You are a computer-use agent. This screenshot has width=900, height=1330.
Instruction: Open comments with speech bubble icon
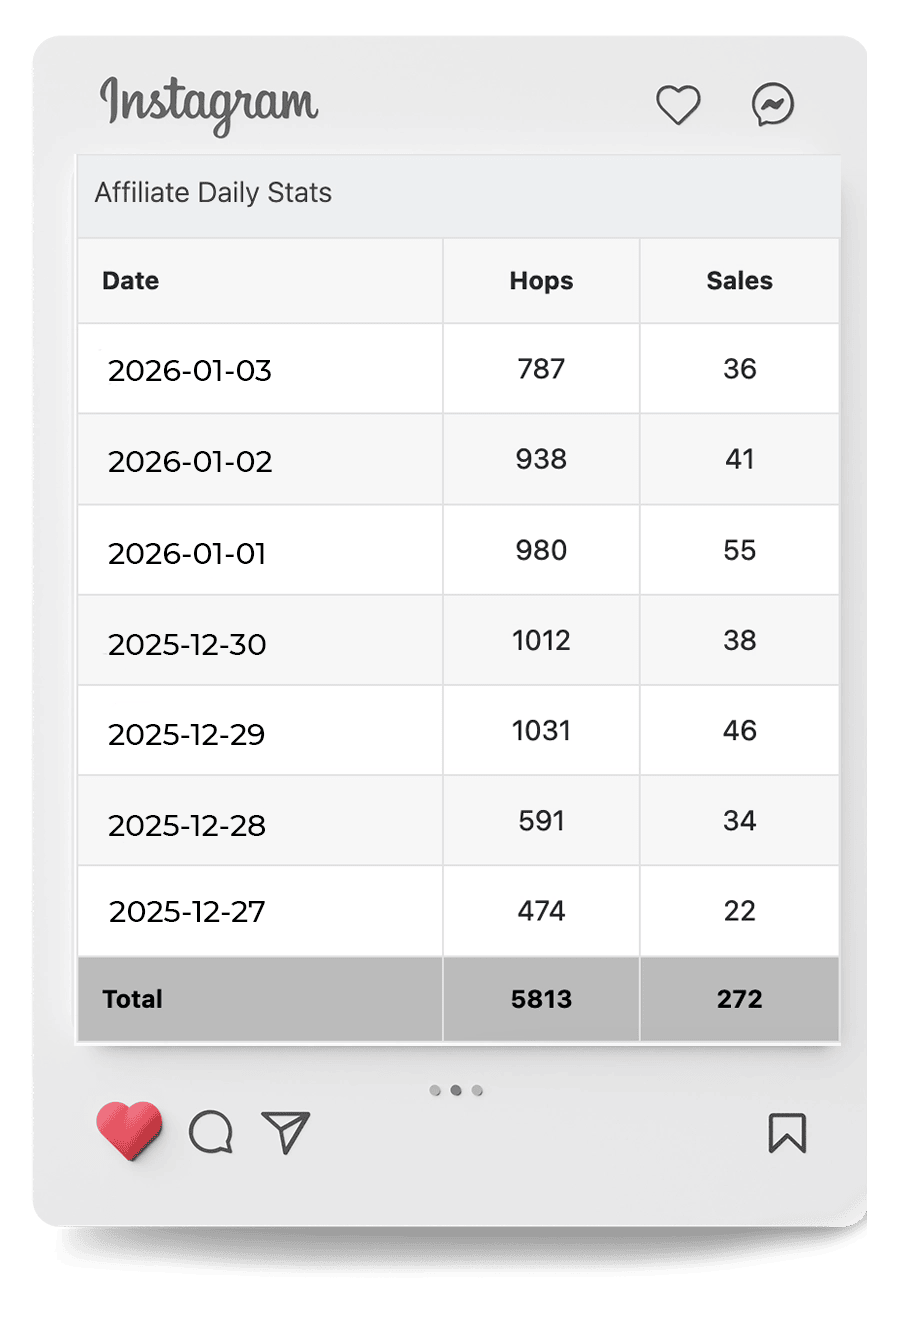pos(211,1132)
